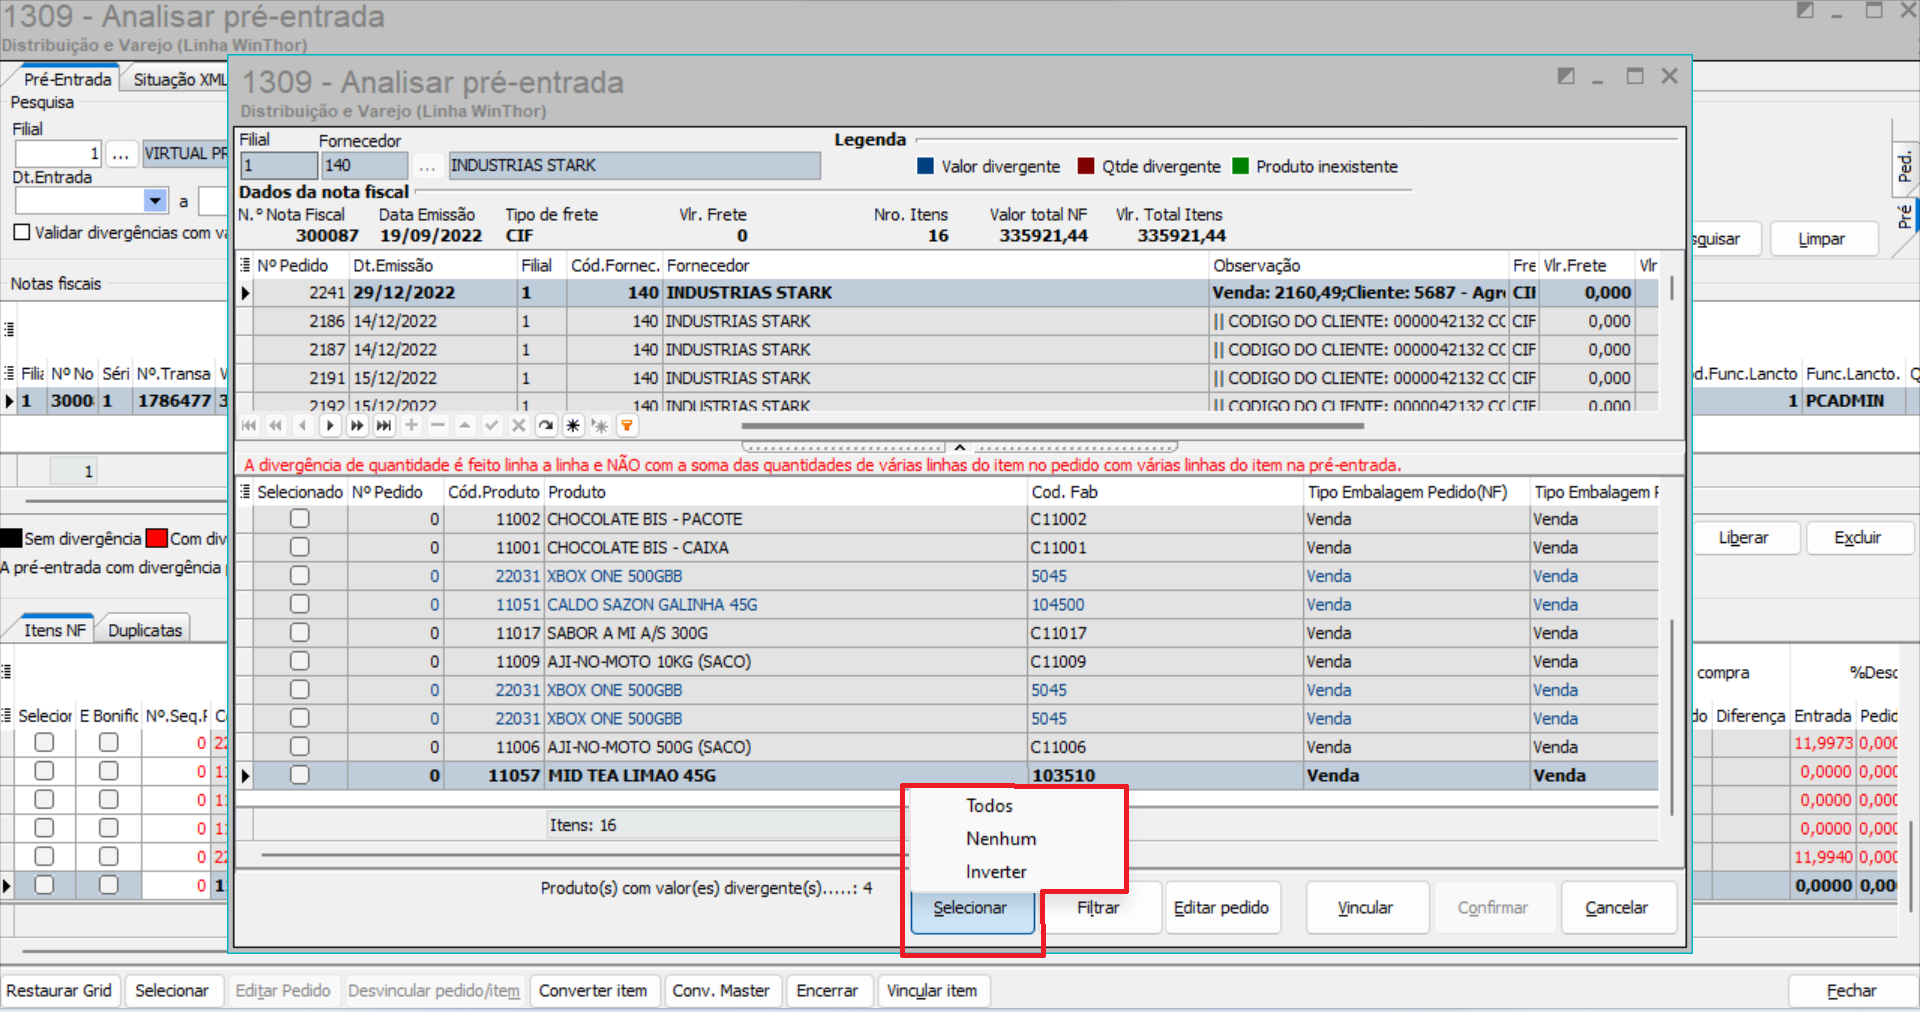Click the refresh arrow icon in navigator
The image size is (1920, 1014).
546,426
